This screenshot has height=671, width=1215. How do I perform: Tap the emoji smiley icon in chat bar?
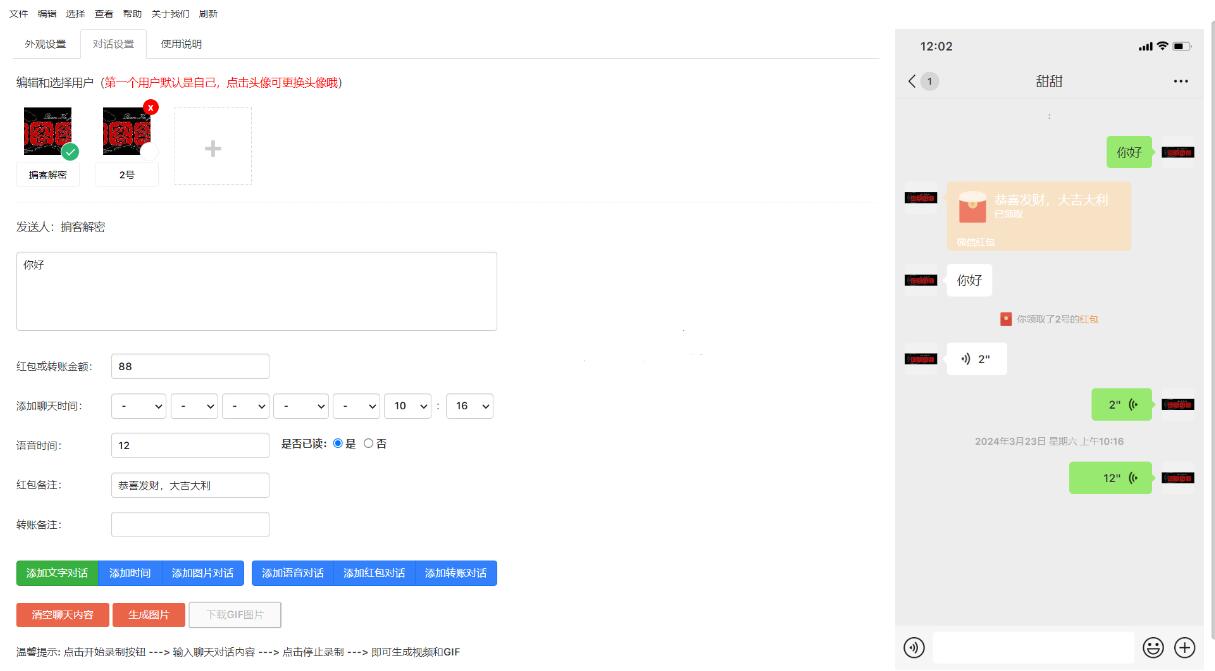tap(1153, 647)
